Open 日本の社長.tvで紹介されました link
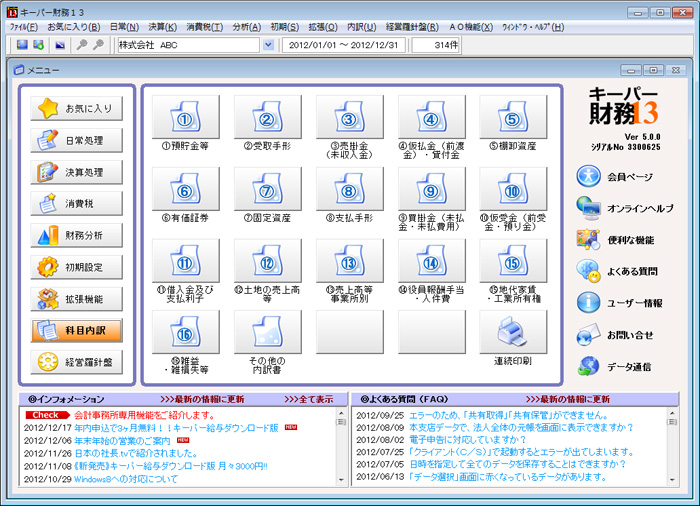This screenshot has width=700, height=506. click(x=136, y=453)
